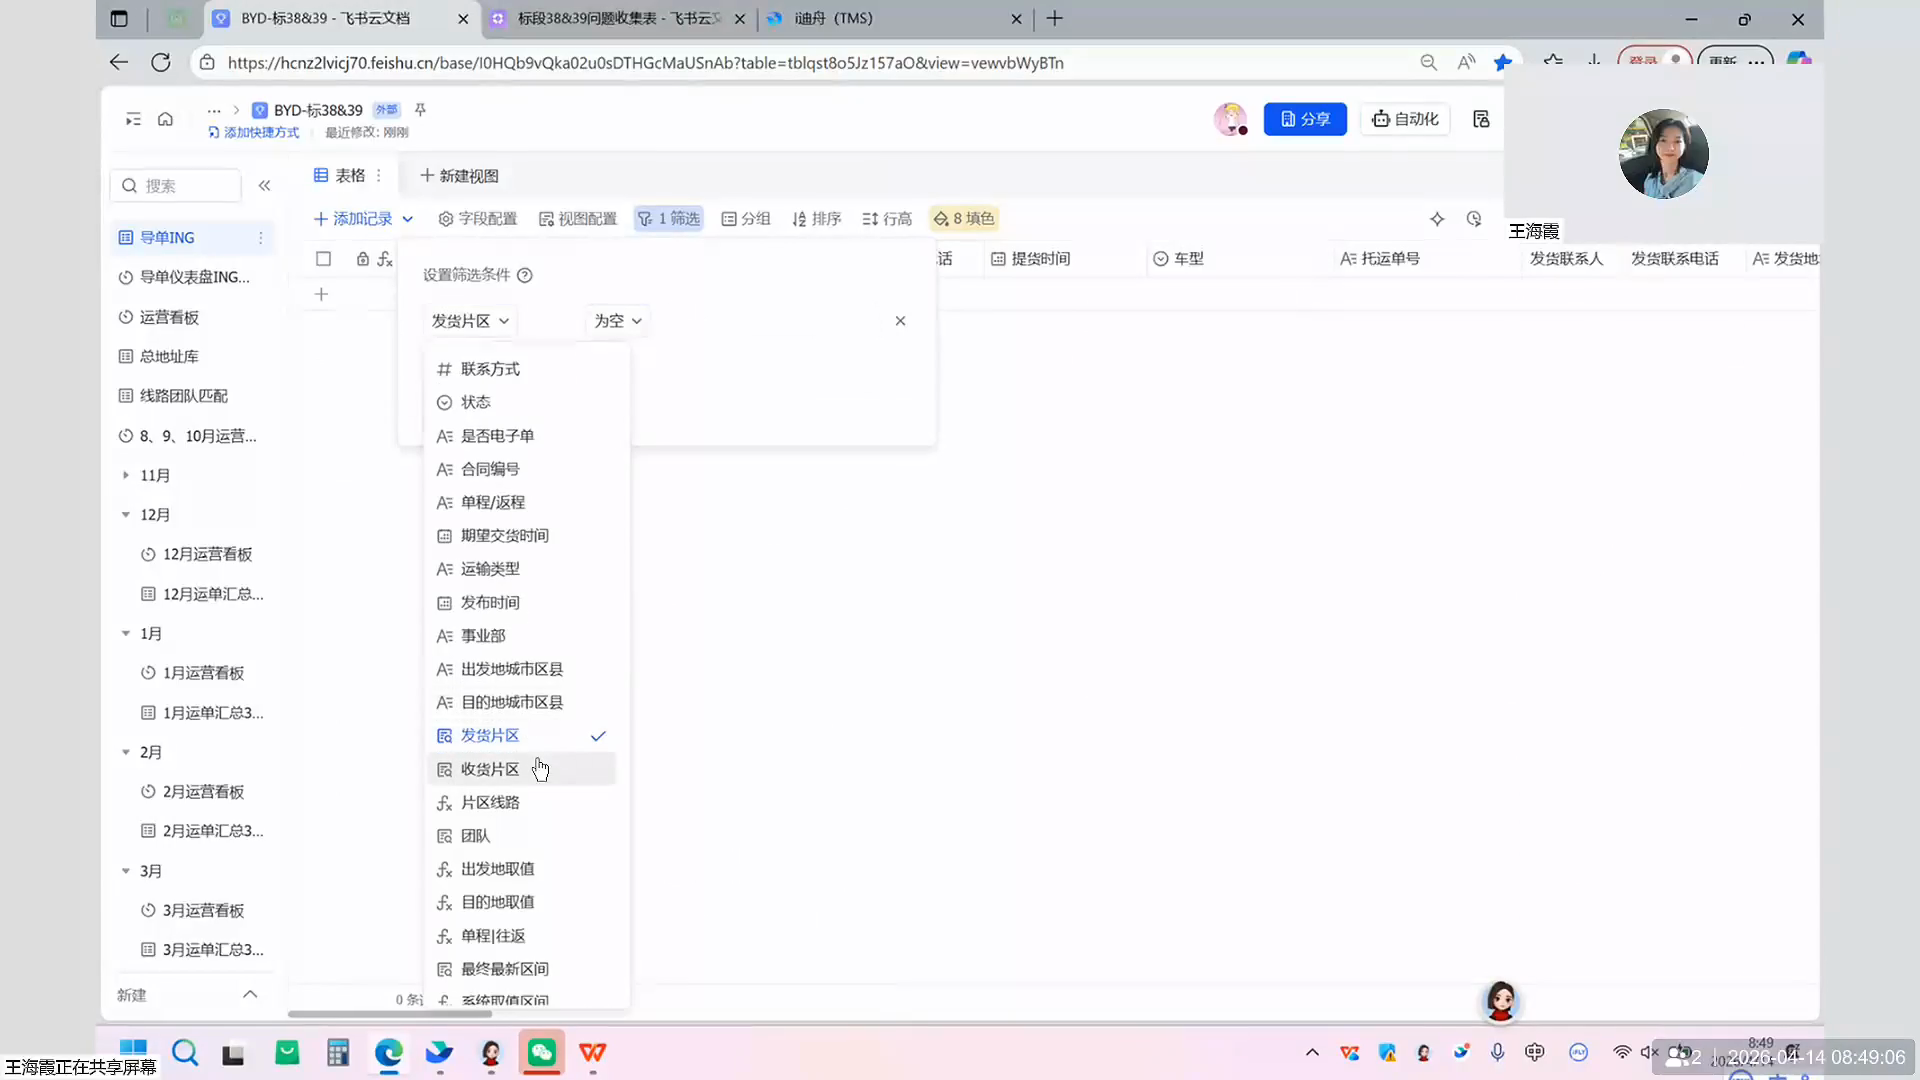Open the 发货片区 field selector dropdown
The height and width of the screenshot is (1080, 1920).
[x=470, y=321]
